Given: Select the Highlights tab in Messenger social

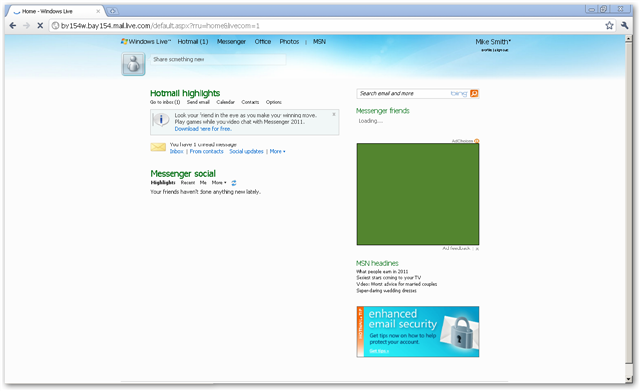Looking at the screenshot, I should click(x=163, y=183).
